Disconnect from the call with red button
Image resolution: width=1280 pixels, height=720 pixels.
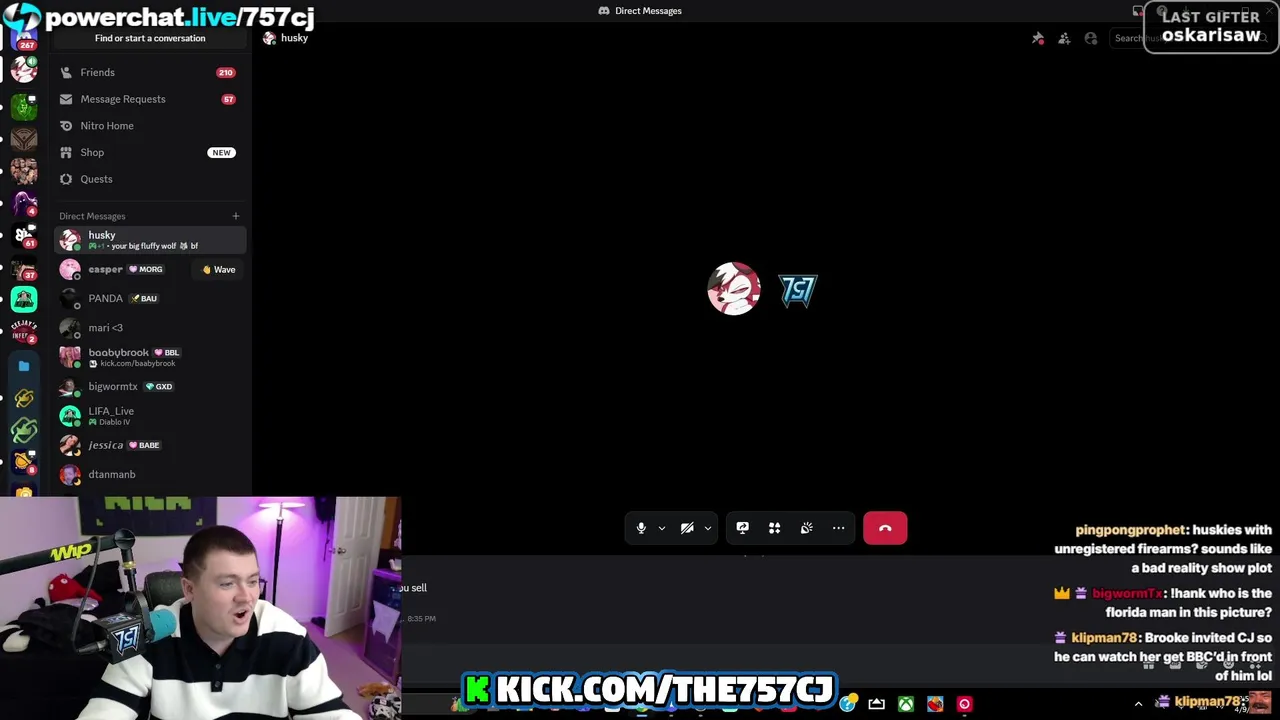click(885, 528)
